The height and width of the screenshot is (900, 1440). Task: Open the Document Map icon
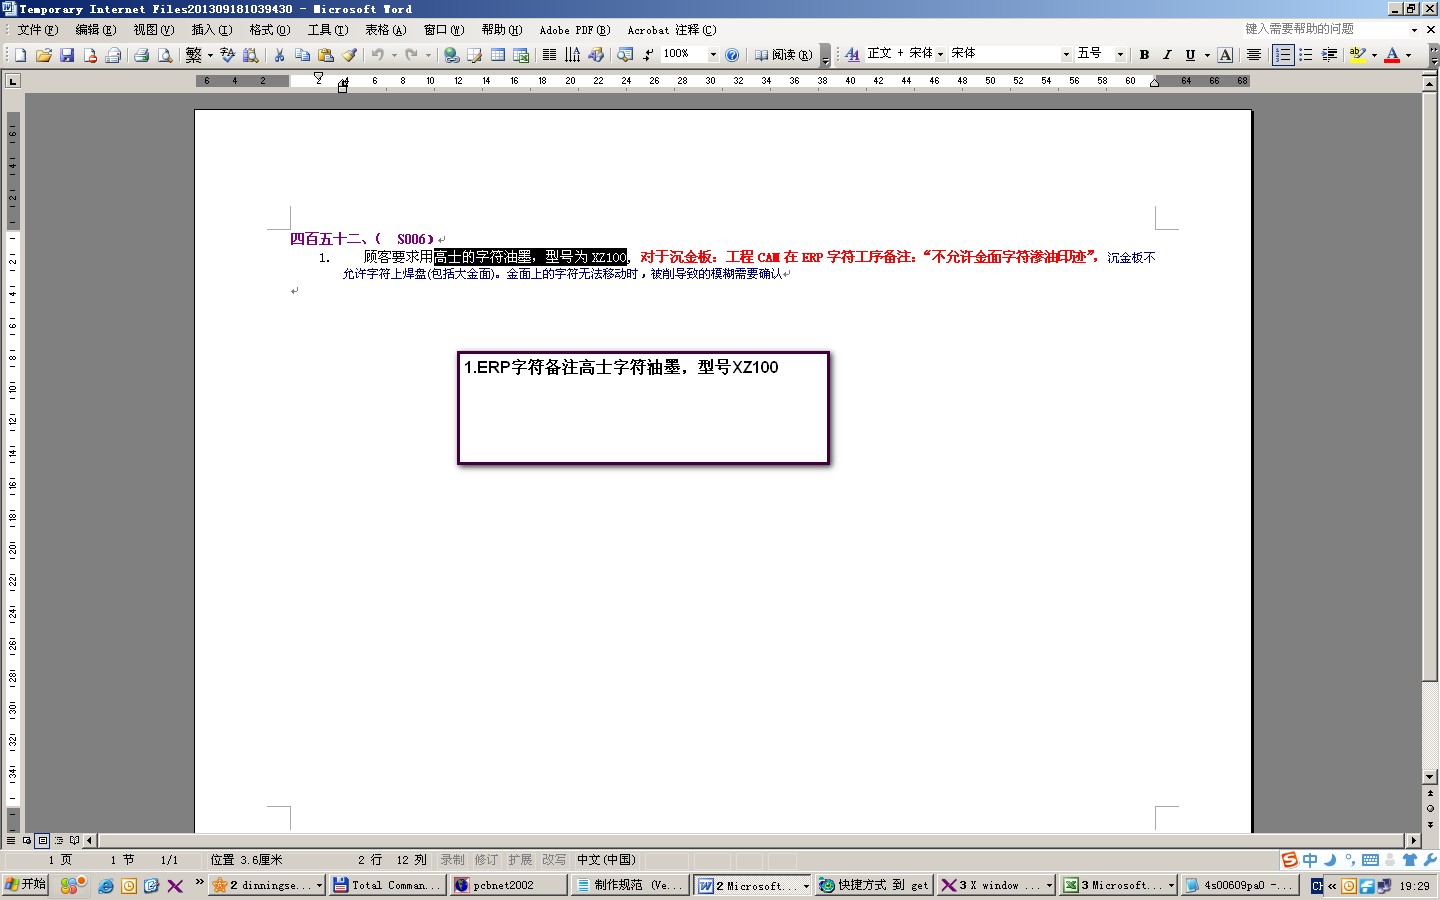(x=624, y=55)
